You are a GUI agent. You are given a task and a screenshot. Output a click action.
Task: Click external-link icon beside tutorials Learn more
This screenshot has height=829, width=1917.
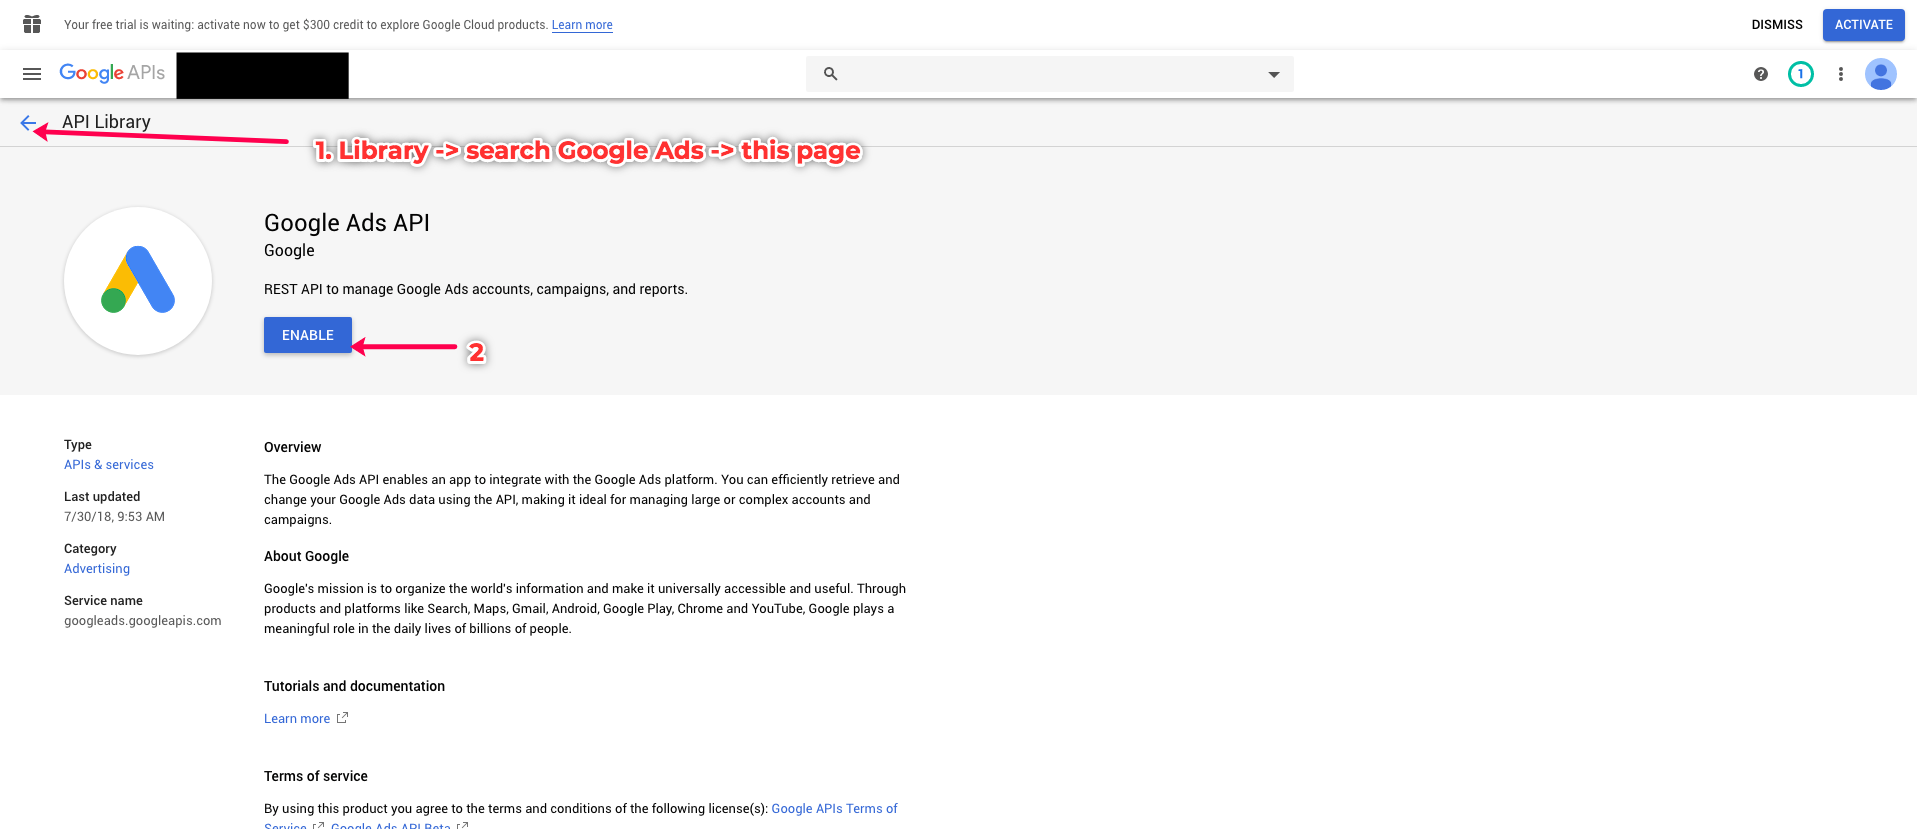point(342,718)
